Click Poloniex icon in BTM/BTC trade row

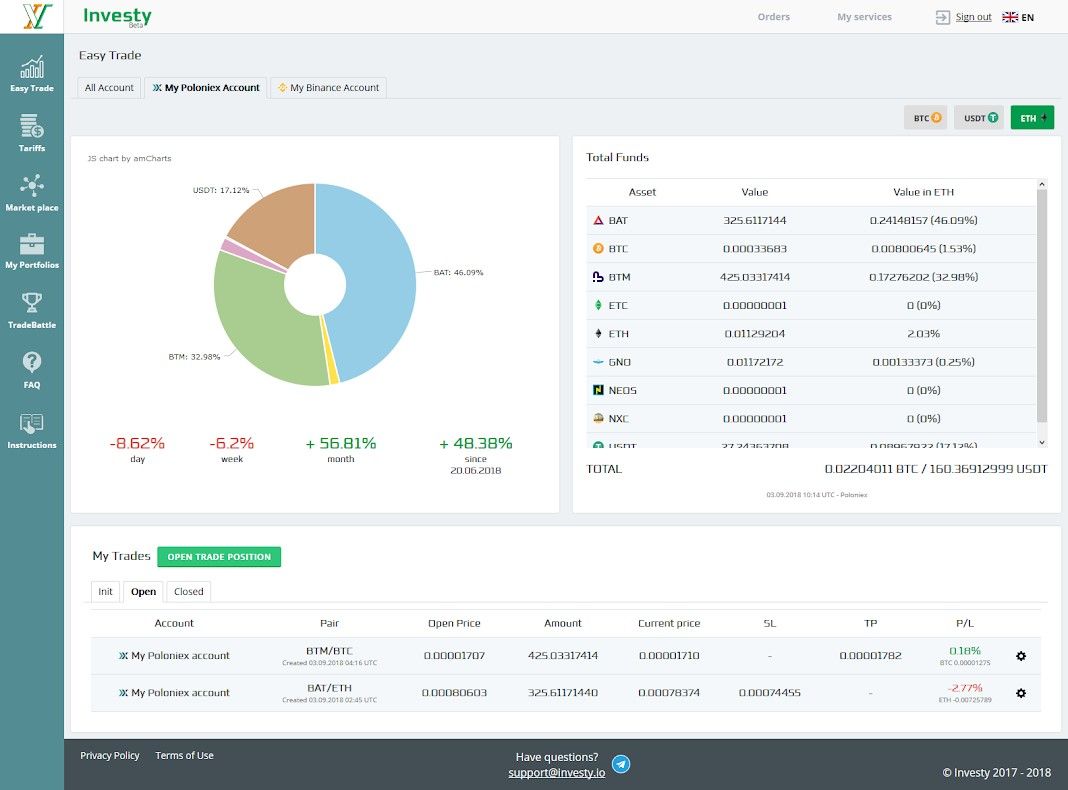(123, 656)
